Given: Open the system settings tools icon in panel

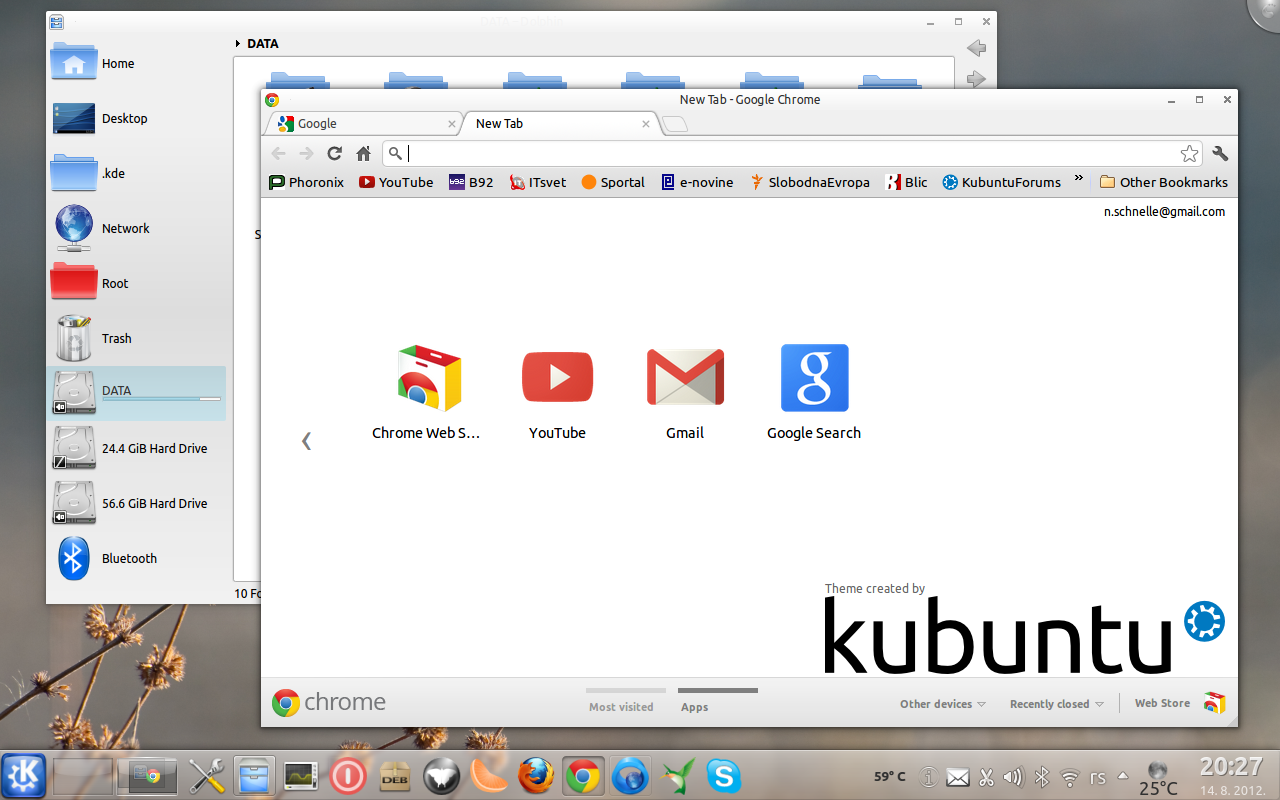Looking at the screenshot, I should click(x=207, y=775).
